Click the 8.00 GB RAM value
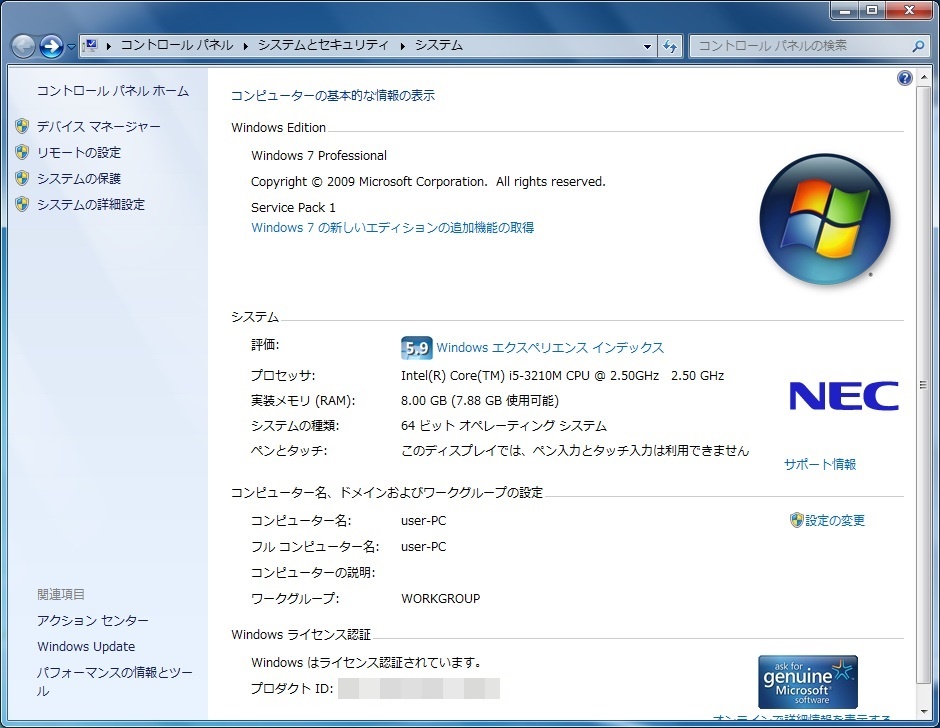This screenshot has width=940, height=728. click(480, 401)
